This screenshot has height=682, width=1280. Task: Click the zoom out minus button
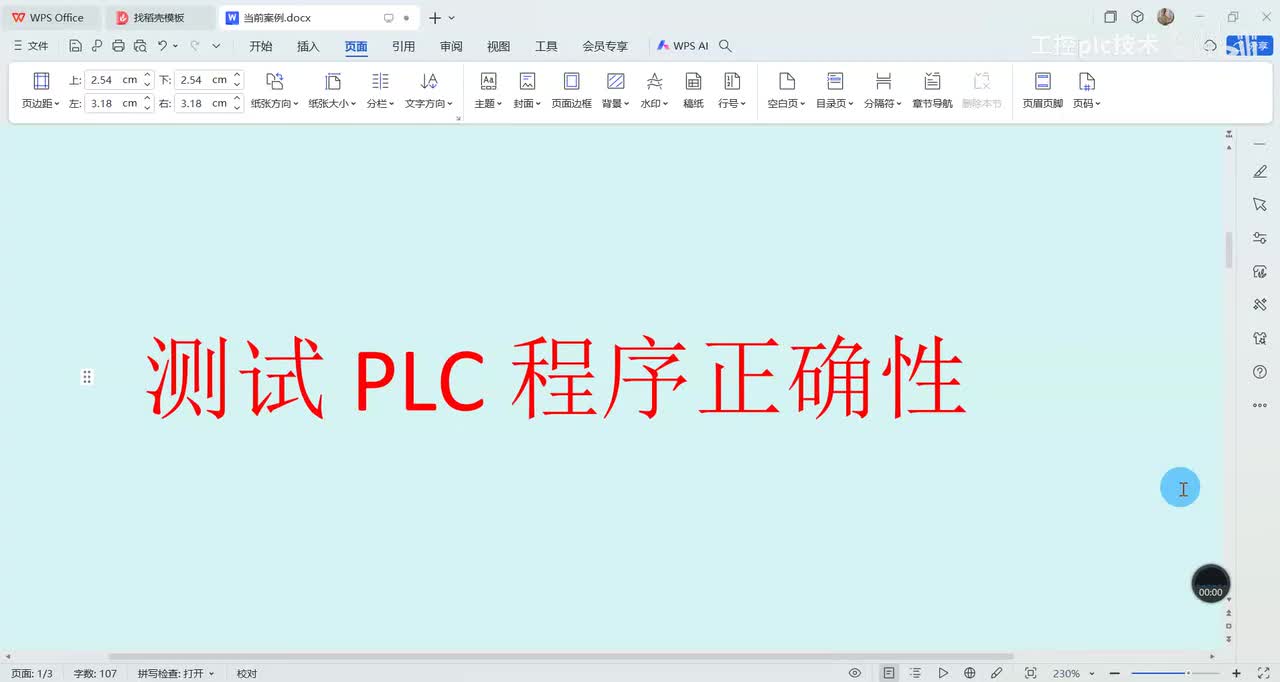click(x=1114, y=673)
